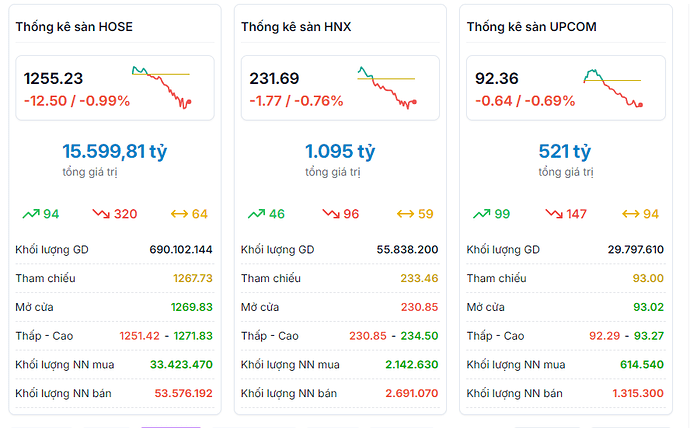This screenshot has height=428, width=690.
Task: Click the HOSE red down-arrow decliners icon
Action: click(x=101, y=214)
